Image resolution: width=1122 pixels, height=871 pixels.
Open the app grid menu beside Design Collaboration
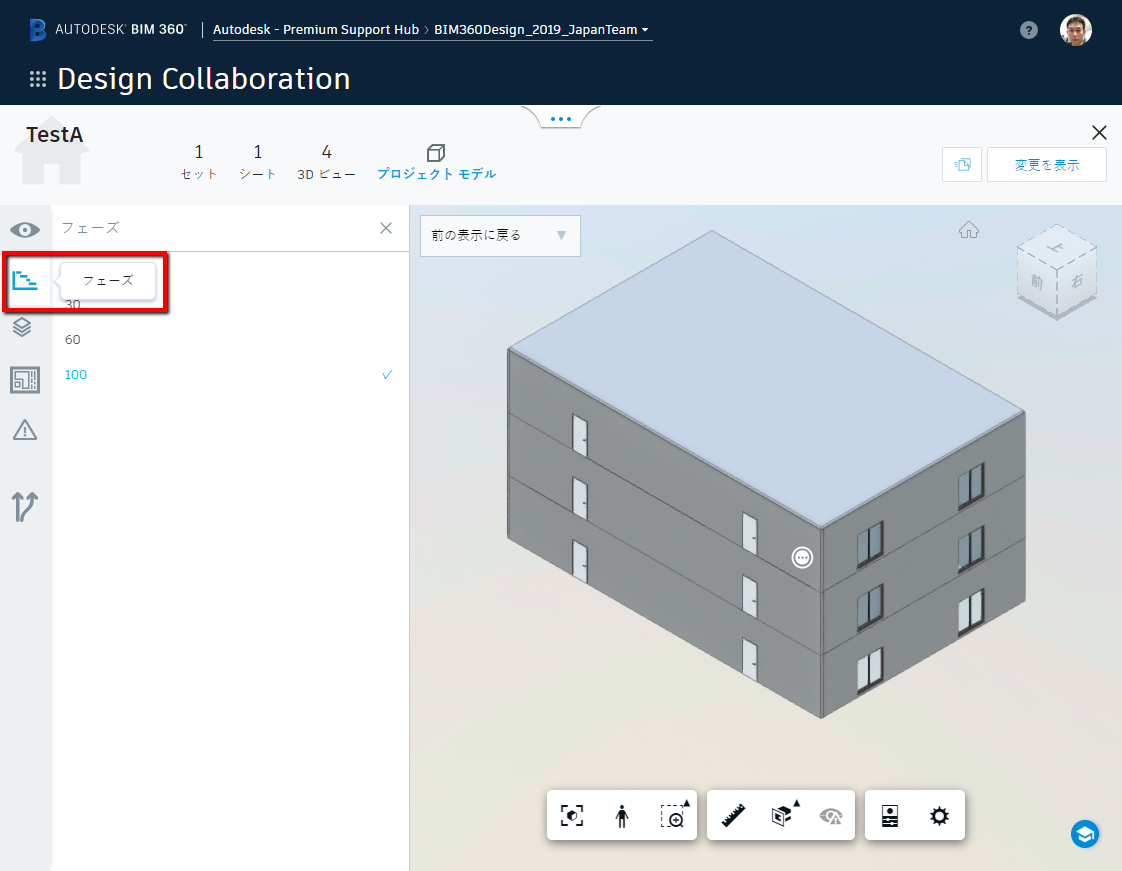tap(36, 78)
